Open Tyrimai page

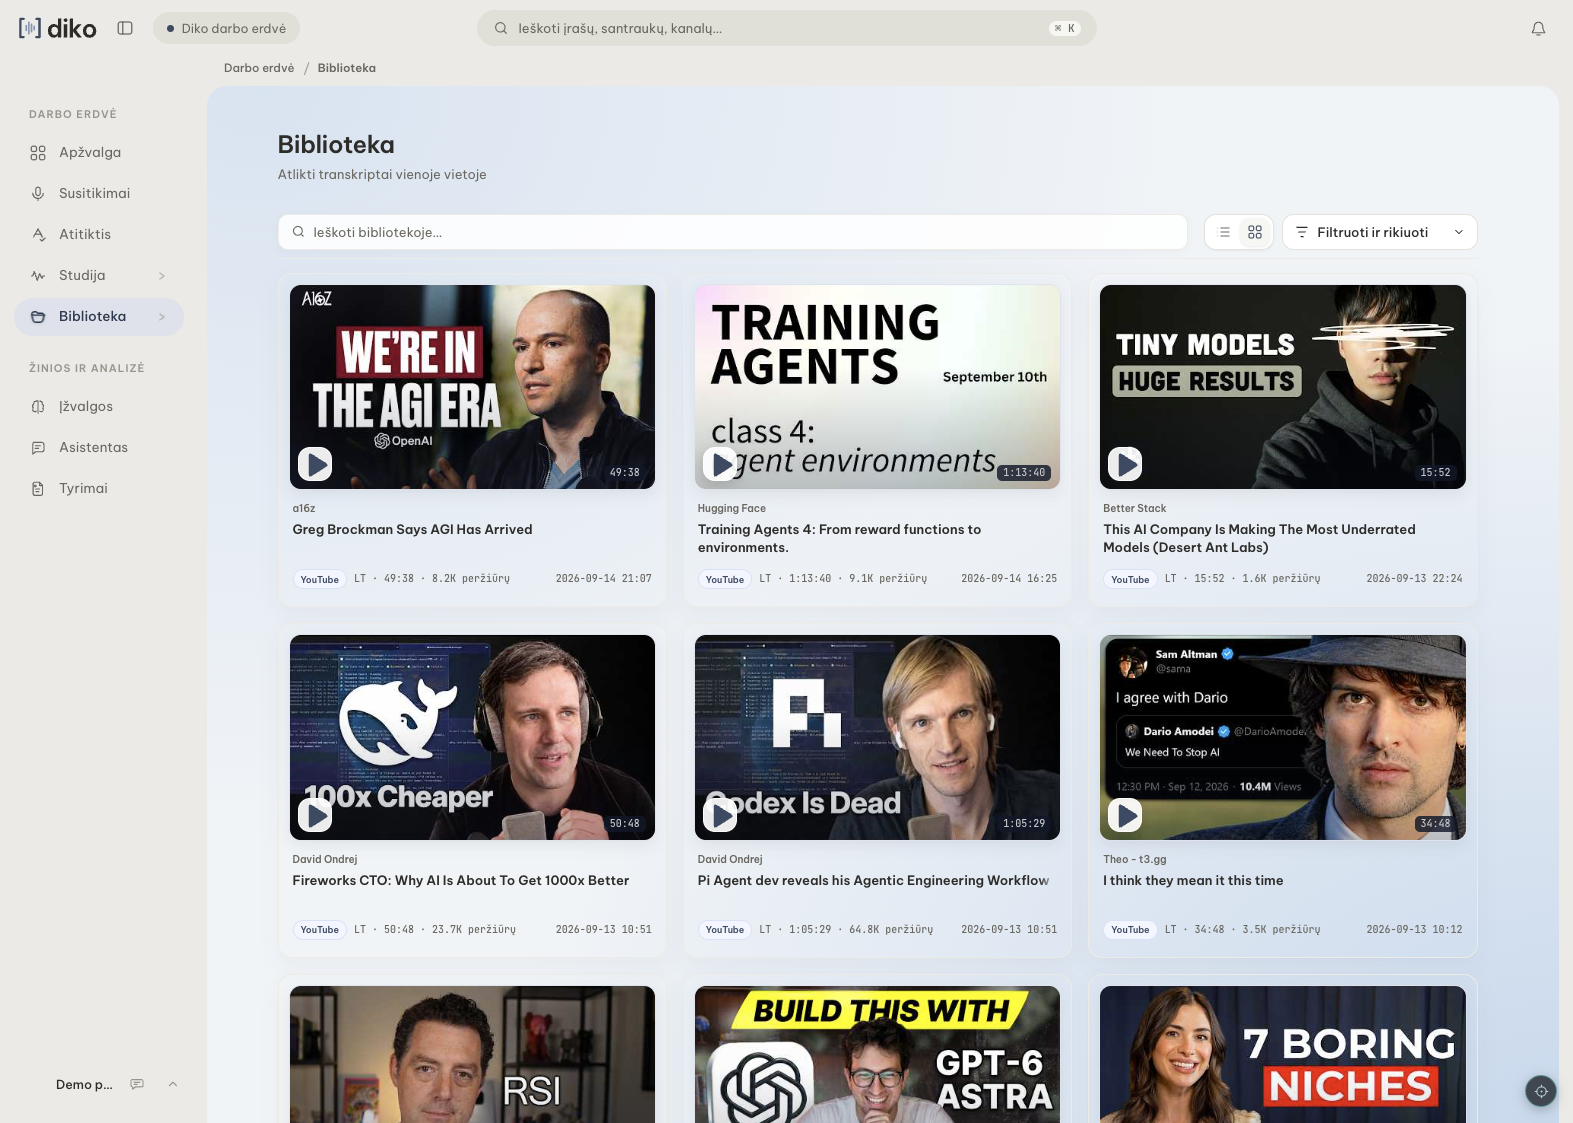(99, 489)
